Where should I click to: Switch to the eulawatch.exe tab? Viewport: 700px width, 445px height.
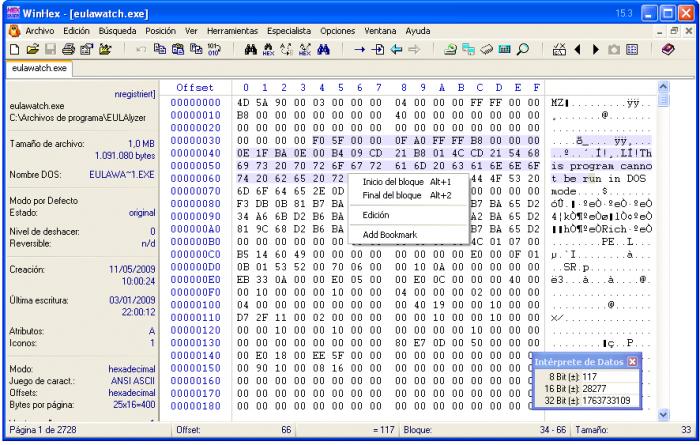pyautogui.click(x=40, y=68)
